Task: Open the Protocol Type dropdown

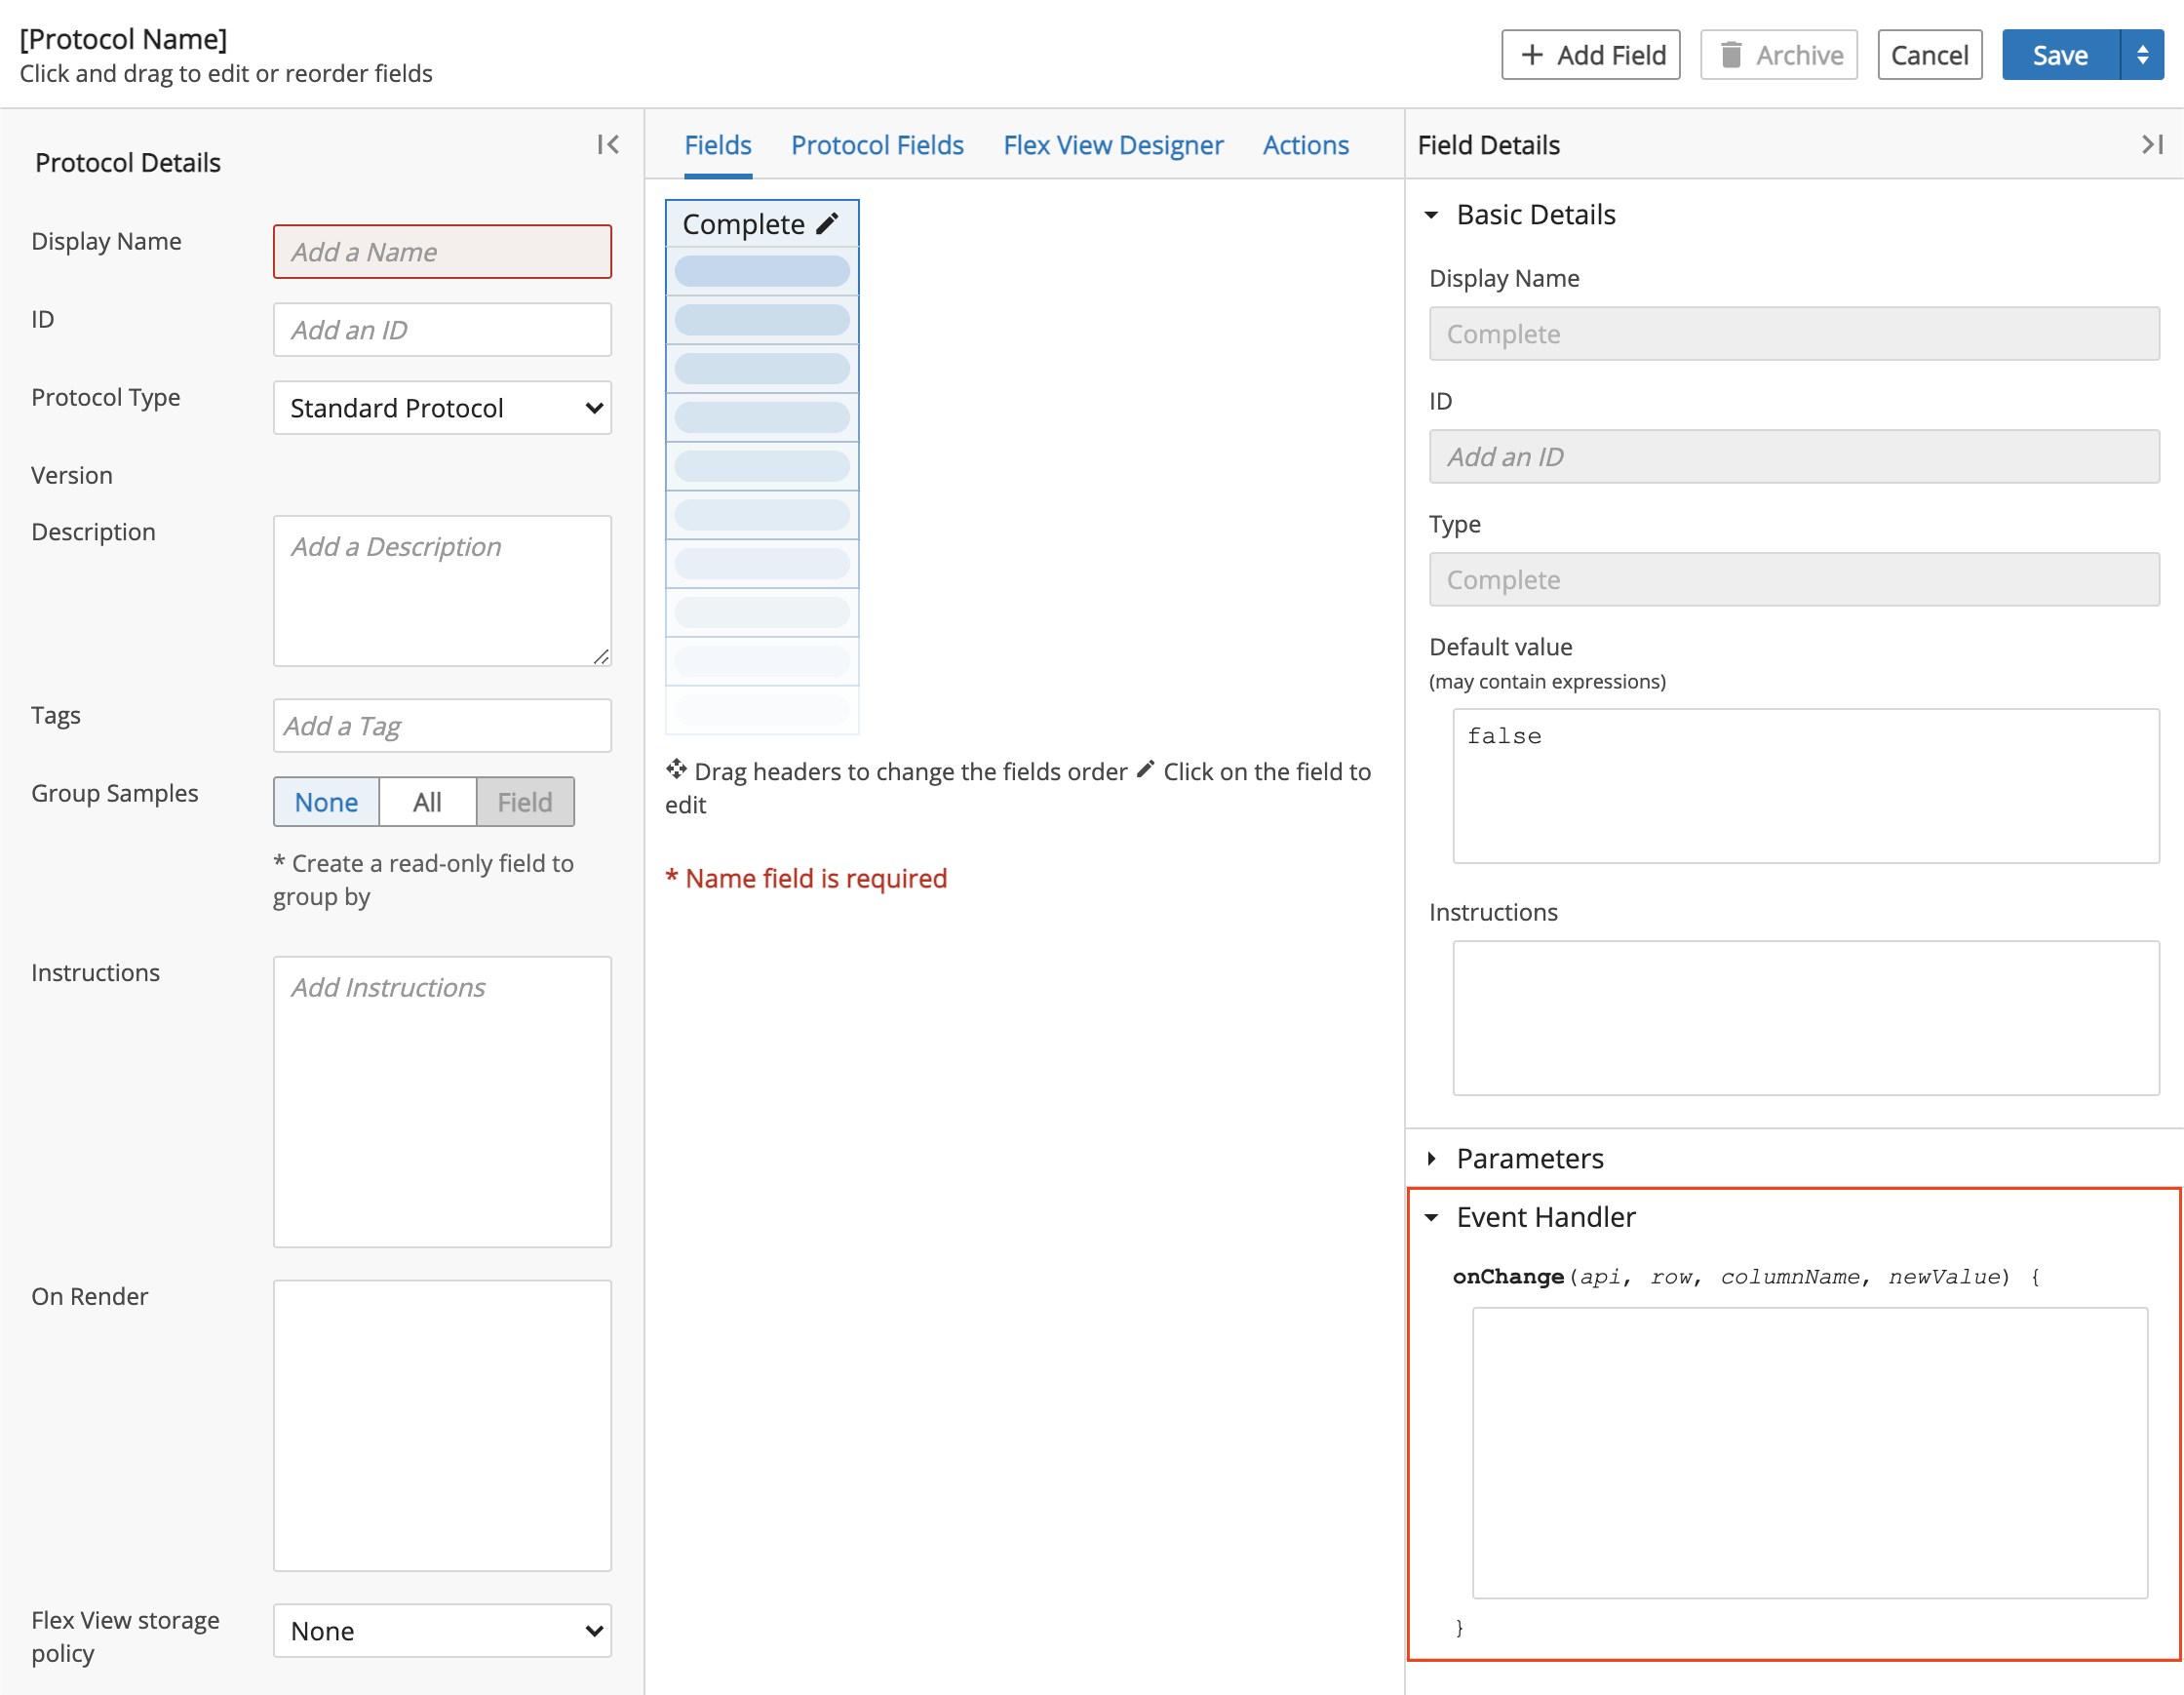Action: [444, 406]
